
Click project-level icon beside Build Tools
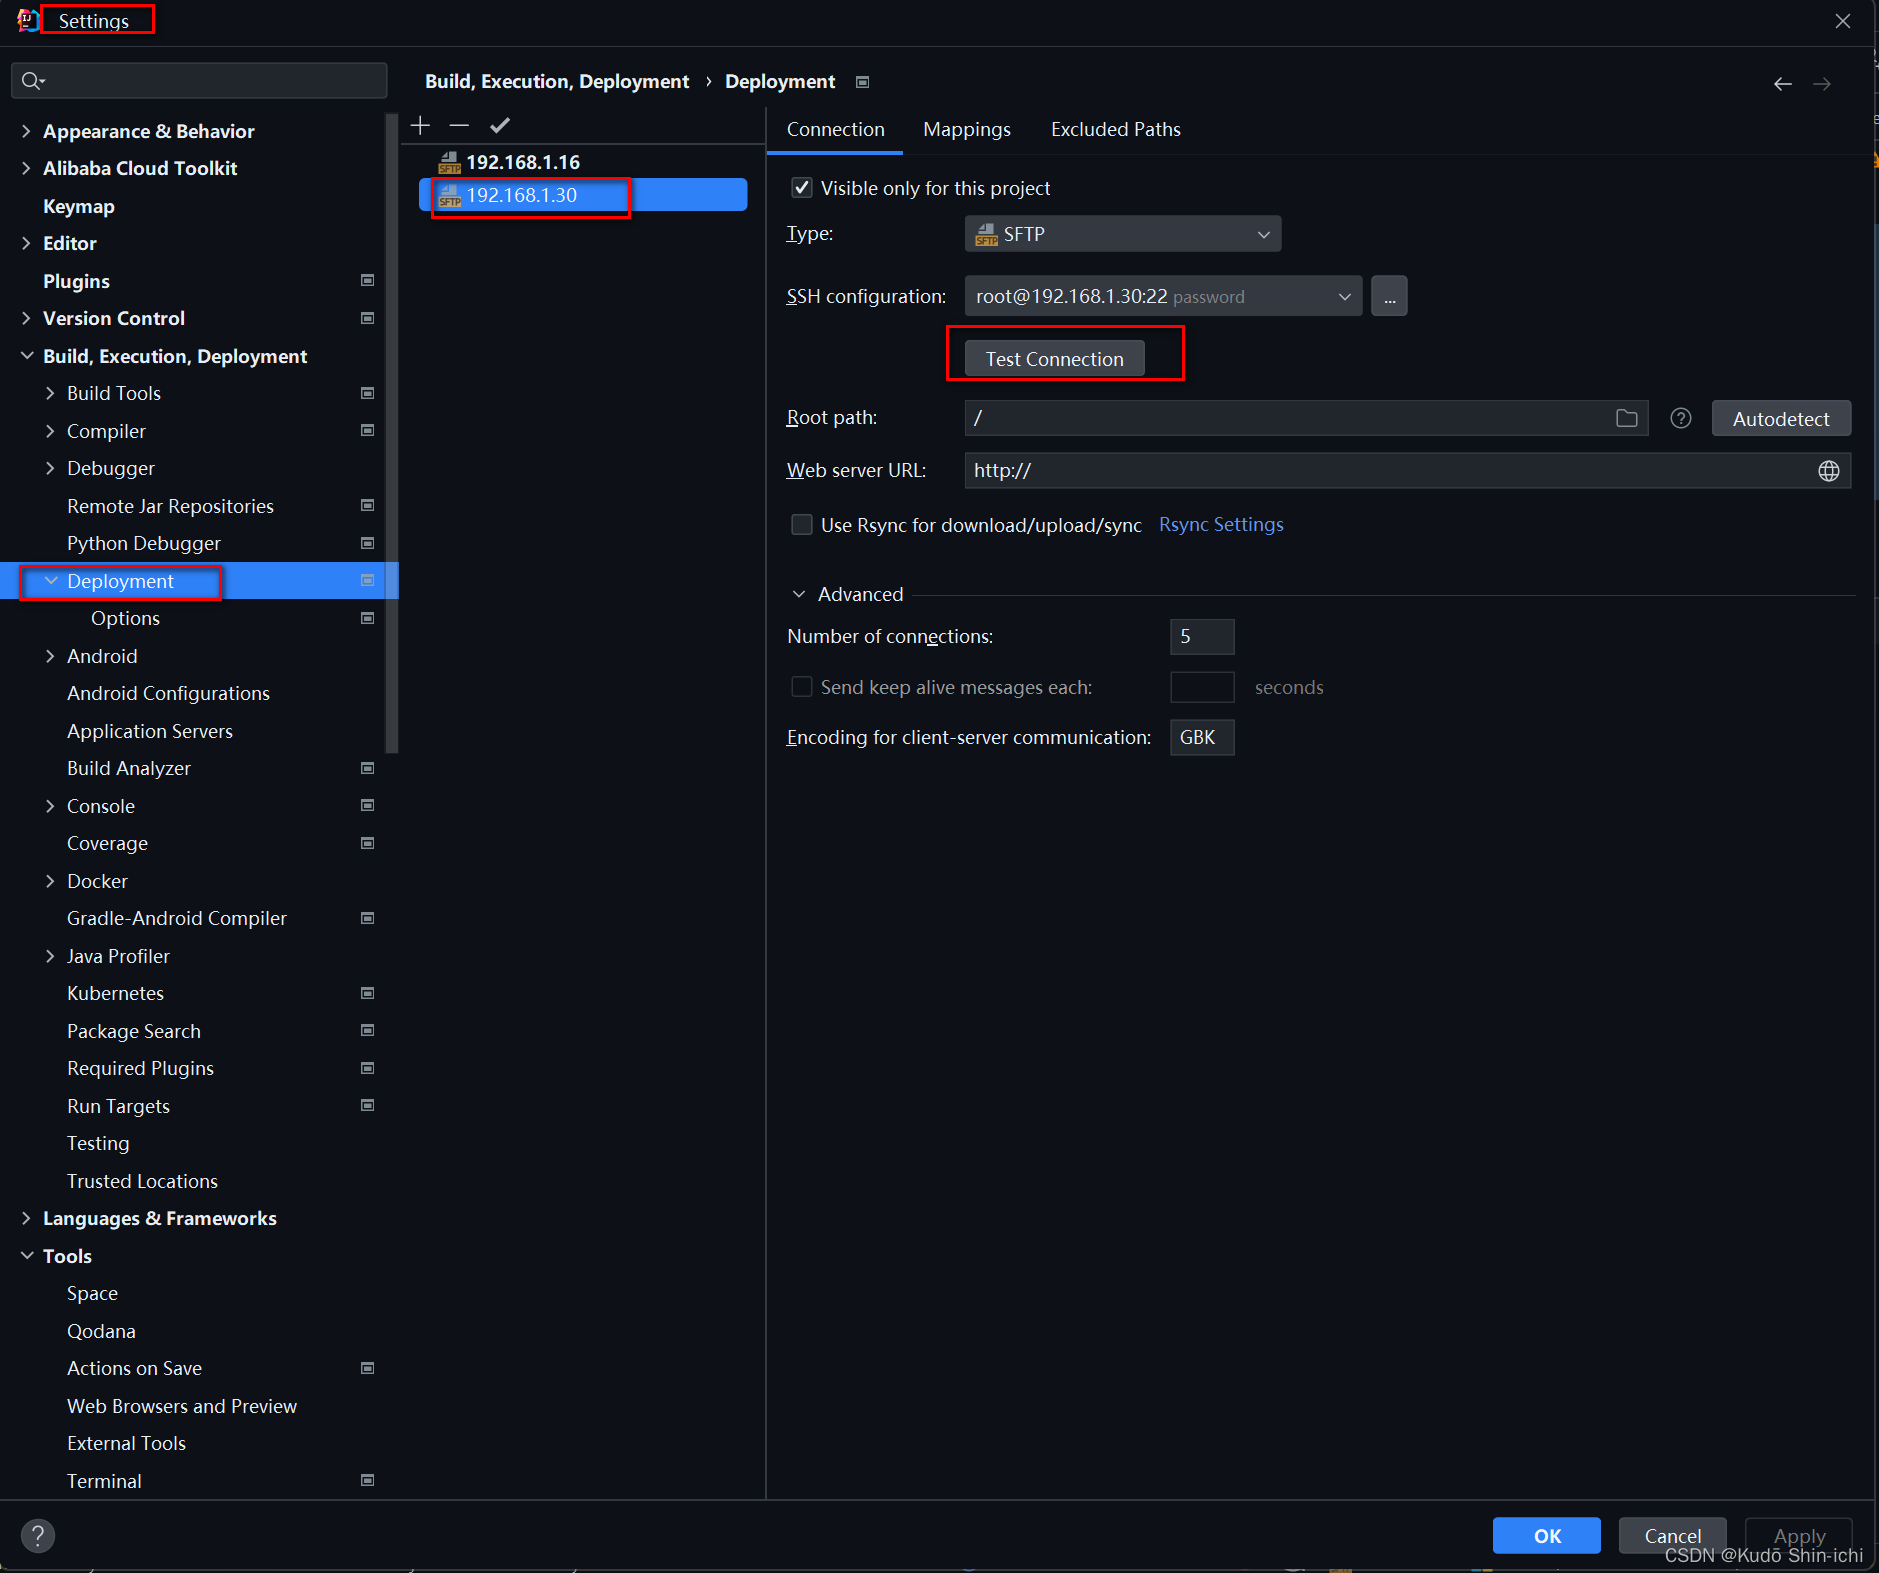(x=367, y=393)
